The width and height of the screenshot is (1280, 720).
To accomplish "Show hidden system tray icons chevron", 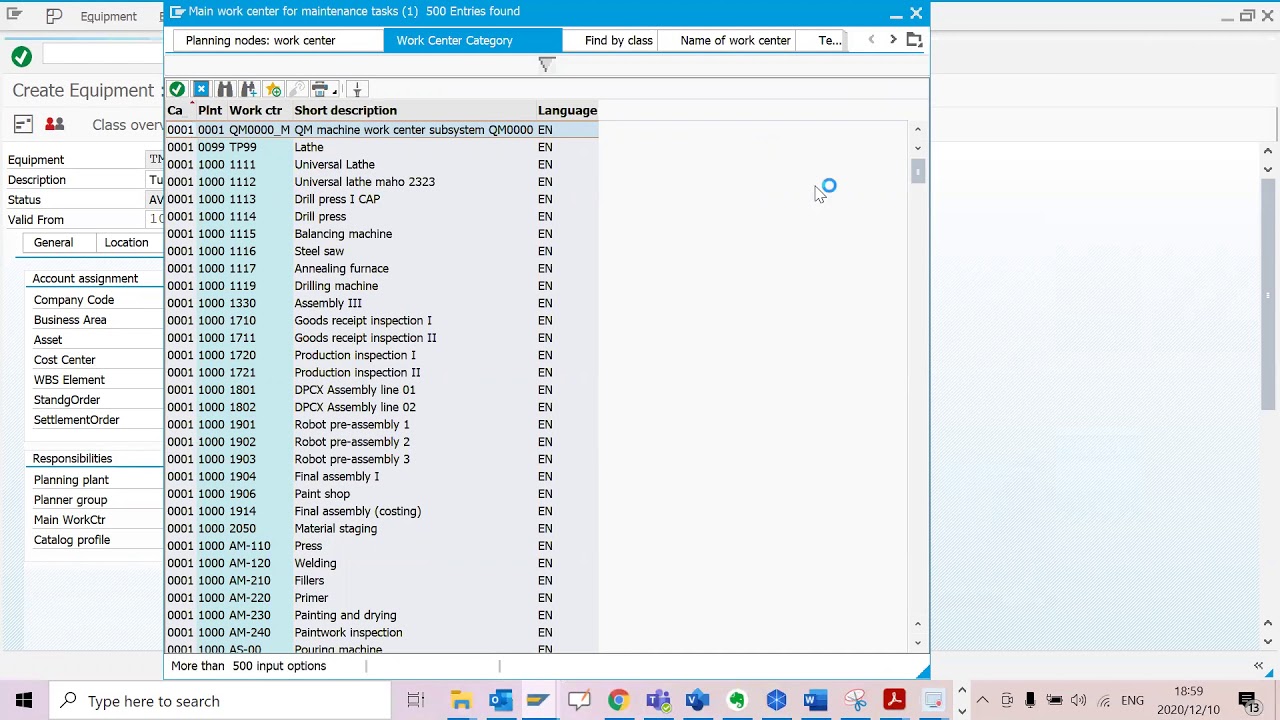I will click(982, 701).
